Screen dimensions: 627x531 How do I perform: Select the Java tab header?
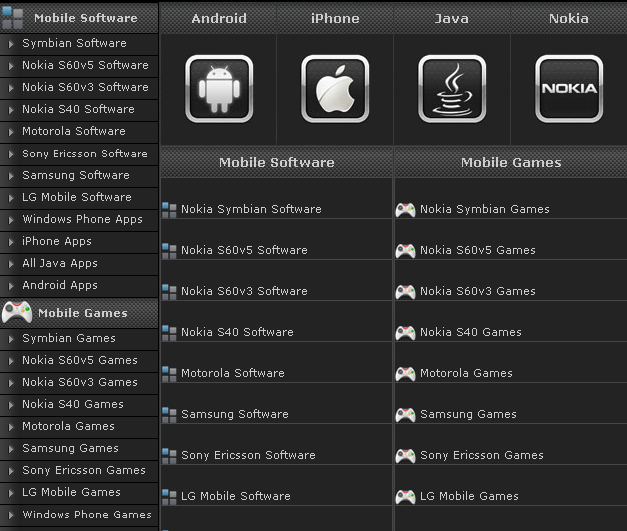pyautogui.click(x=452, y=18)
